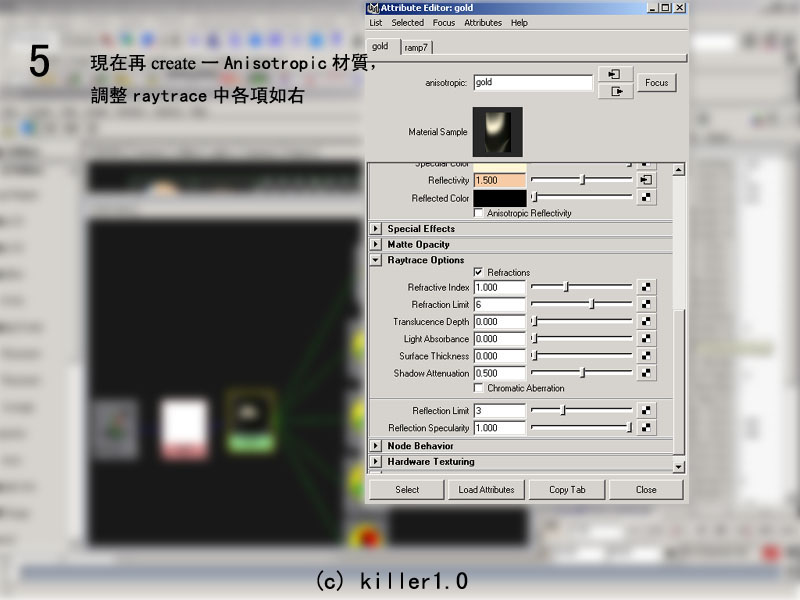Viewport: 800px width, 600px height.
Task: Expand the Hardware Texturing section
Action: pos(376,462)
